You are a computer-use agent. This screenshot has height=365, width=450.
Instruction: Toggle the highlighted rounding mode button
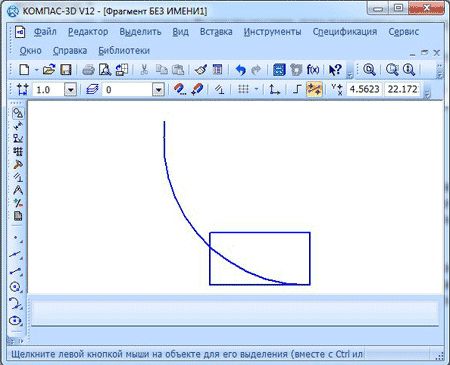[x=314, y=89]
